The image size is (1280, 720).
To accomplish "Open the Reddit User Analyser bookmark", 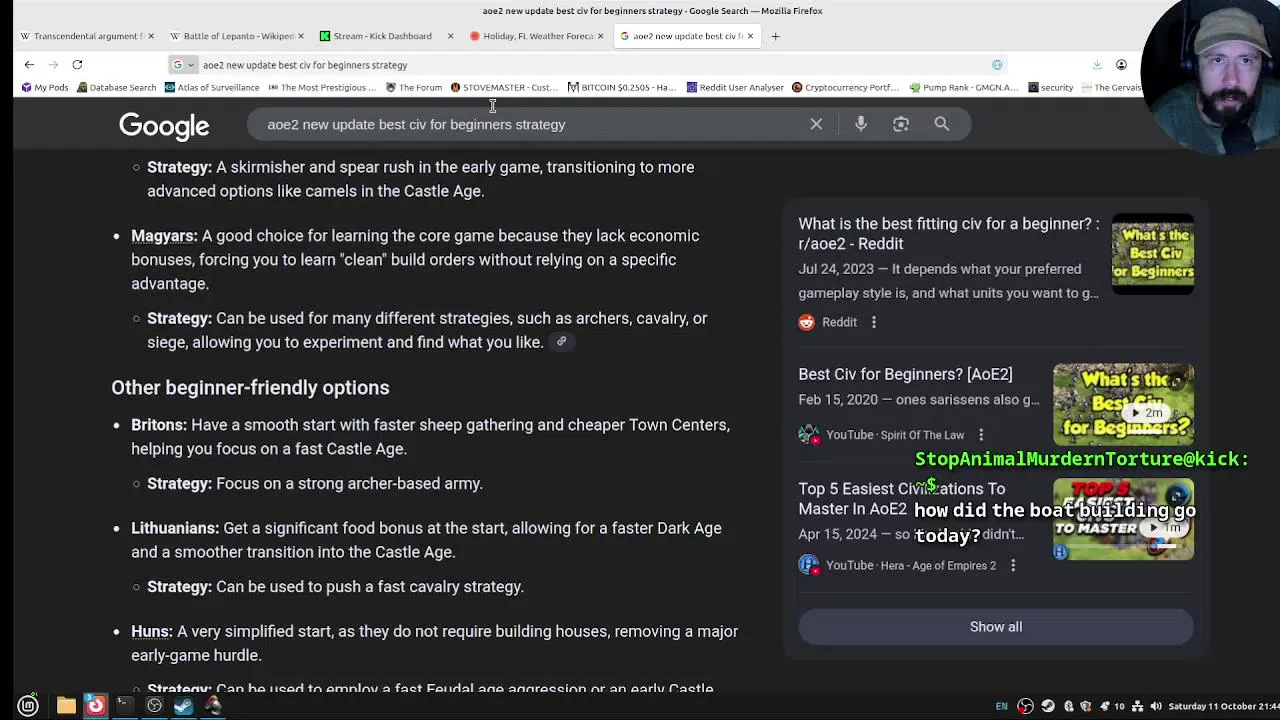I will coord(735,87).
